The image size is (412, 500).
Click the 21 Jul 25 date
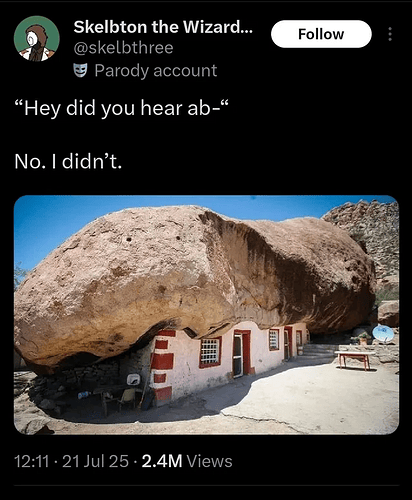(x=95, y=461)
